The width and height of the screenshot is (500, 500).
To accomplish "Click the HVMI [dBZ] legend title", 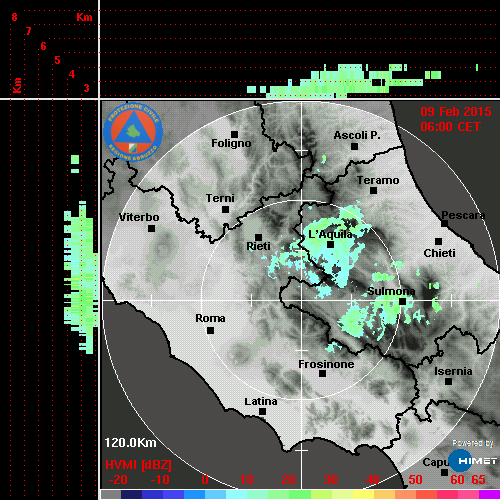I will coord(138,465).
